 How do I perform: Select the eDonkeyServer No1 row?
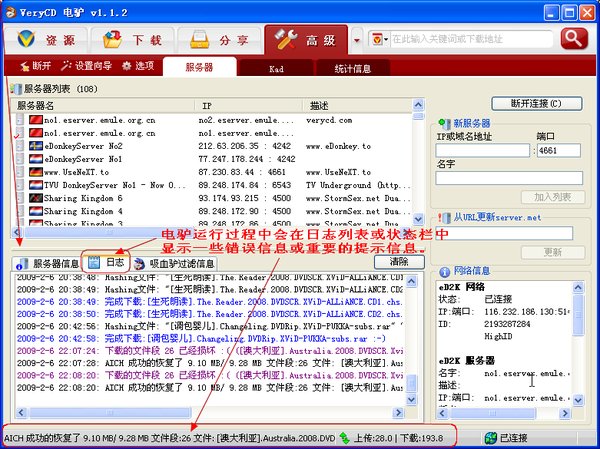213,159
